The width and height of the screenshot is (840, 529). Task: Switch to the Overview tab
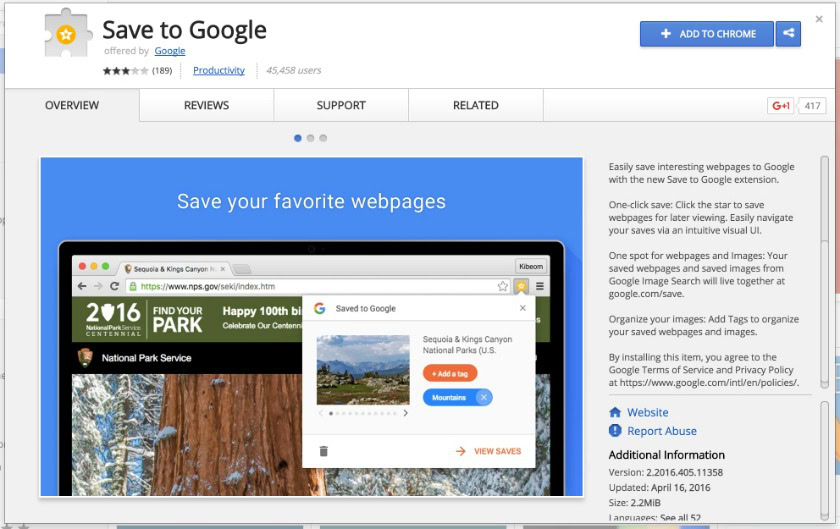coord(72,105)
